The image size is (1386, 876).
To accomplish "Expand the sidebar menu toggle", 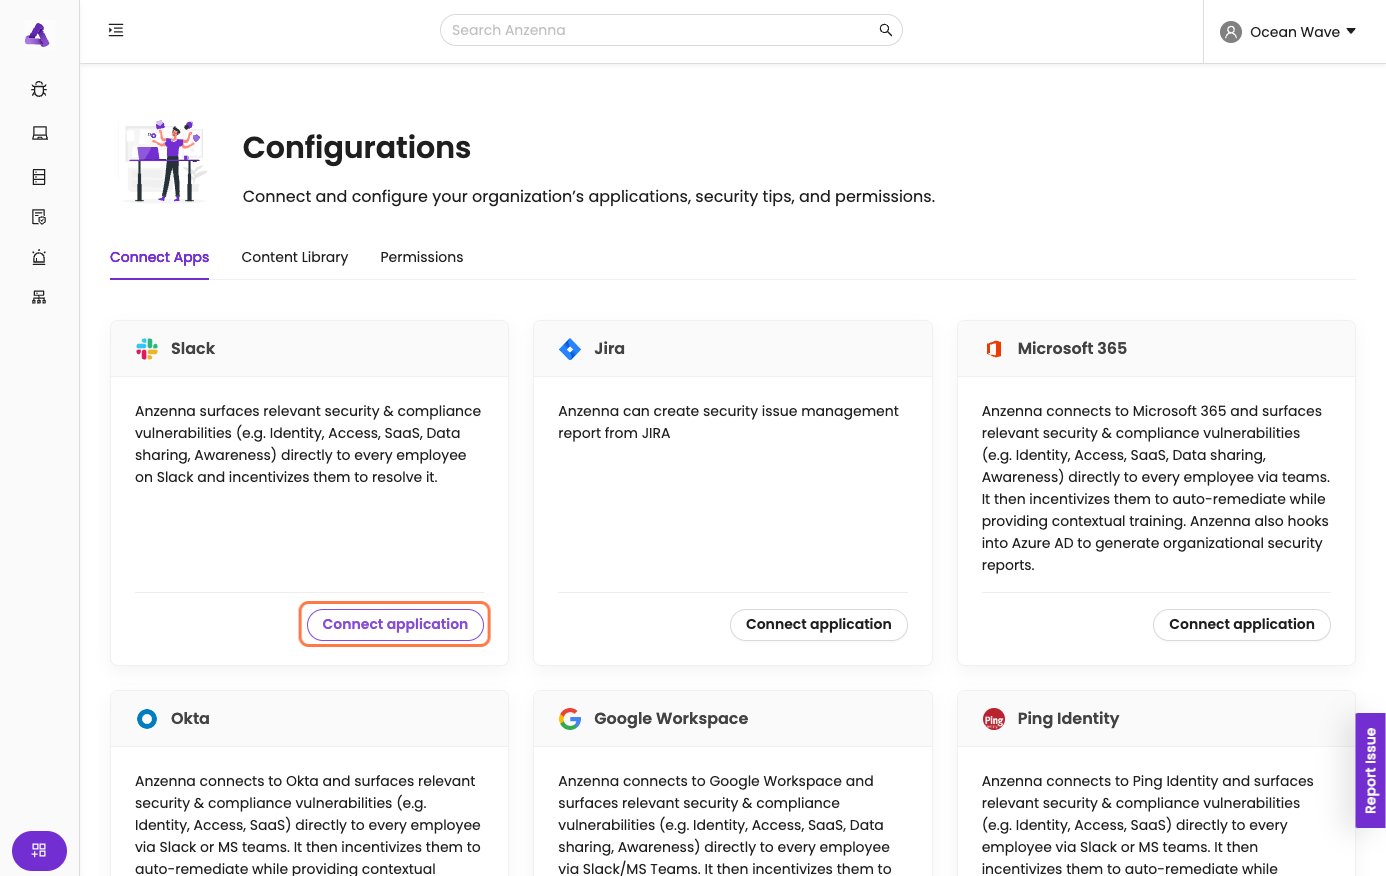I will click(116, 30).
